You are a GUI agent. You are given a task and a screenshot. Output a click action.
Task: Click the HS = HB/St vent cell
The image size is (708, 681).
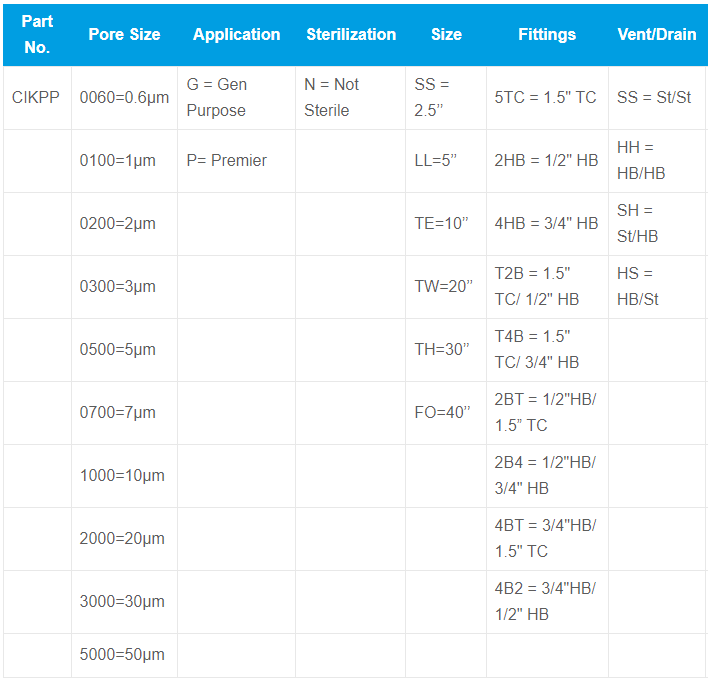coord(657,286)
